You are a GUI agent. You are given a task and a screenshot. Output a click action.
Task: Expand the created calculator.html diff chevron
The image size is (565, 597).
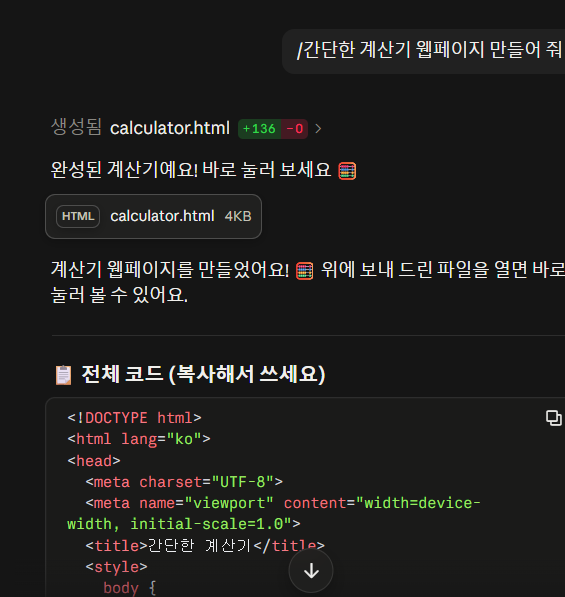coord(318,129)
